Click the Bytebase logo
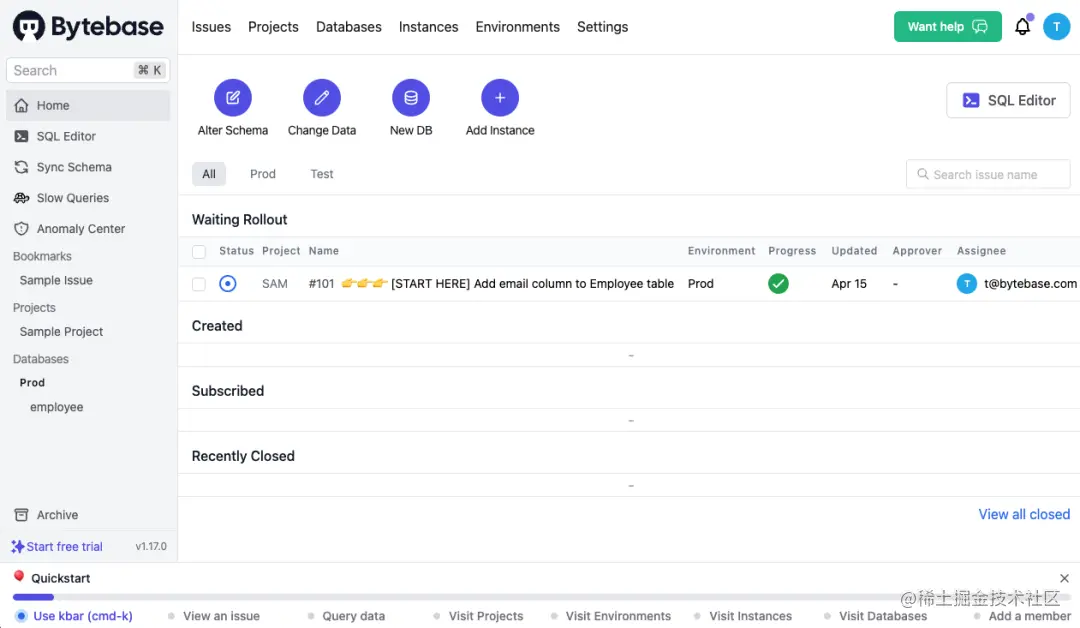The height and width of the screenshot is (628, 1080). click(88, 27)
